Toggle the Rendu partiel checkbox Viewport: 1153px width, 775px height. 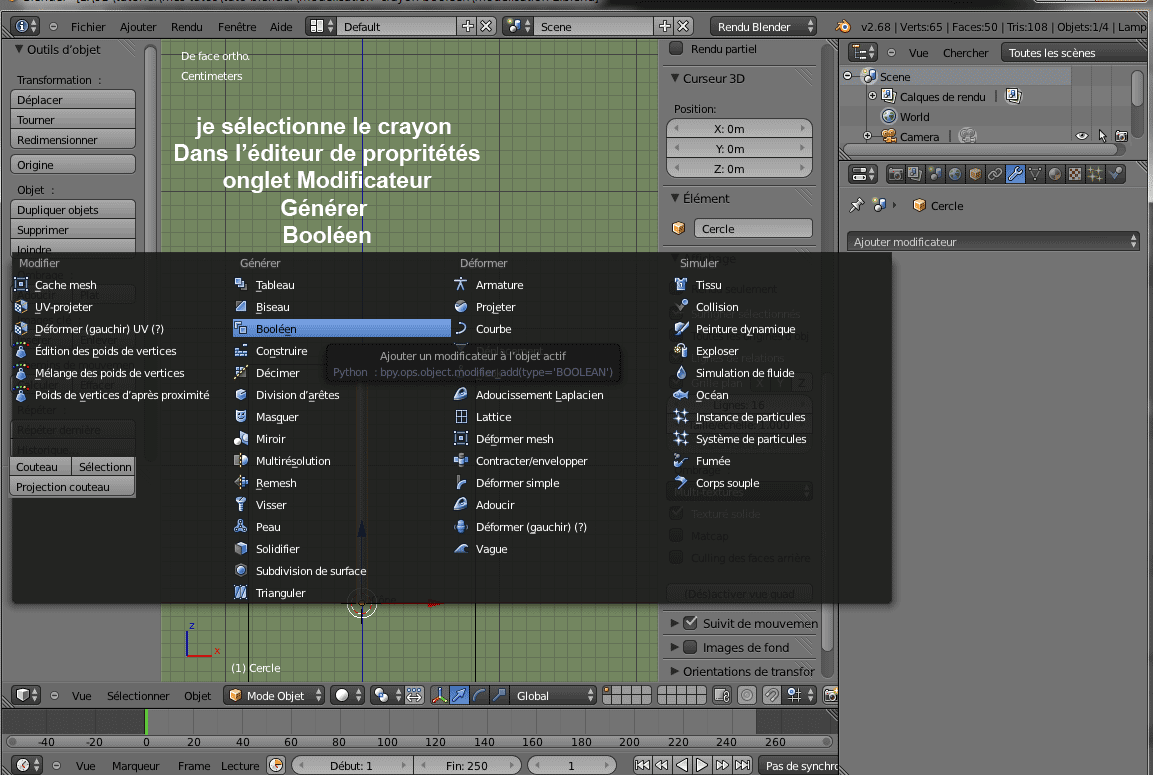pyautogui.click(x=677, y=49)
